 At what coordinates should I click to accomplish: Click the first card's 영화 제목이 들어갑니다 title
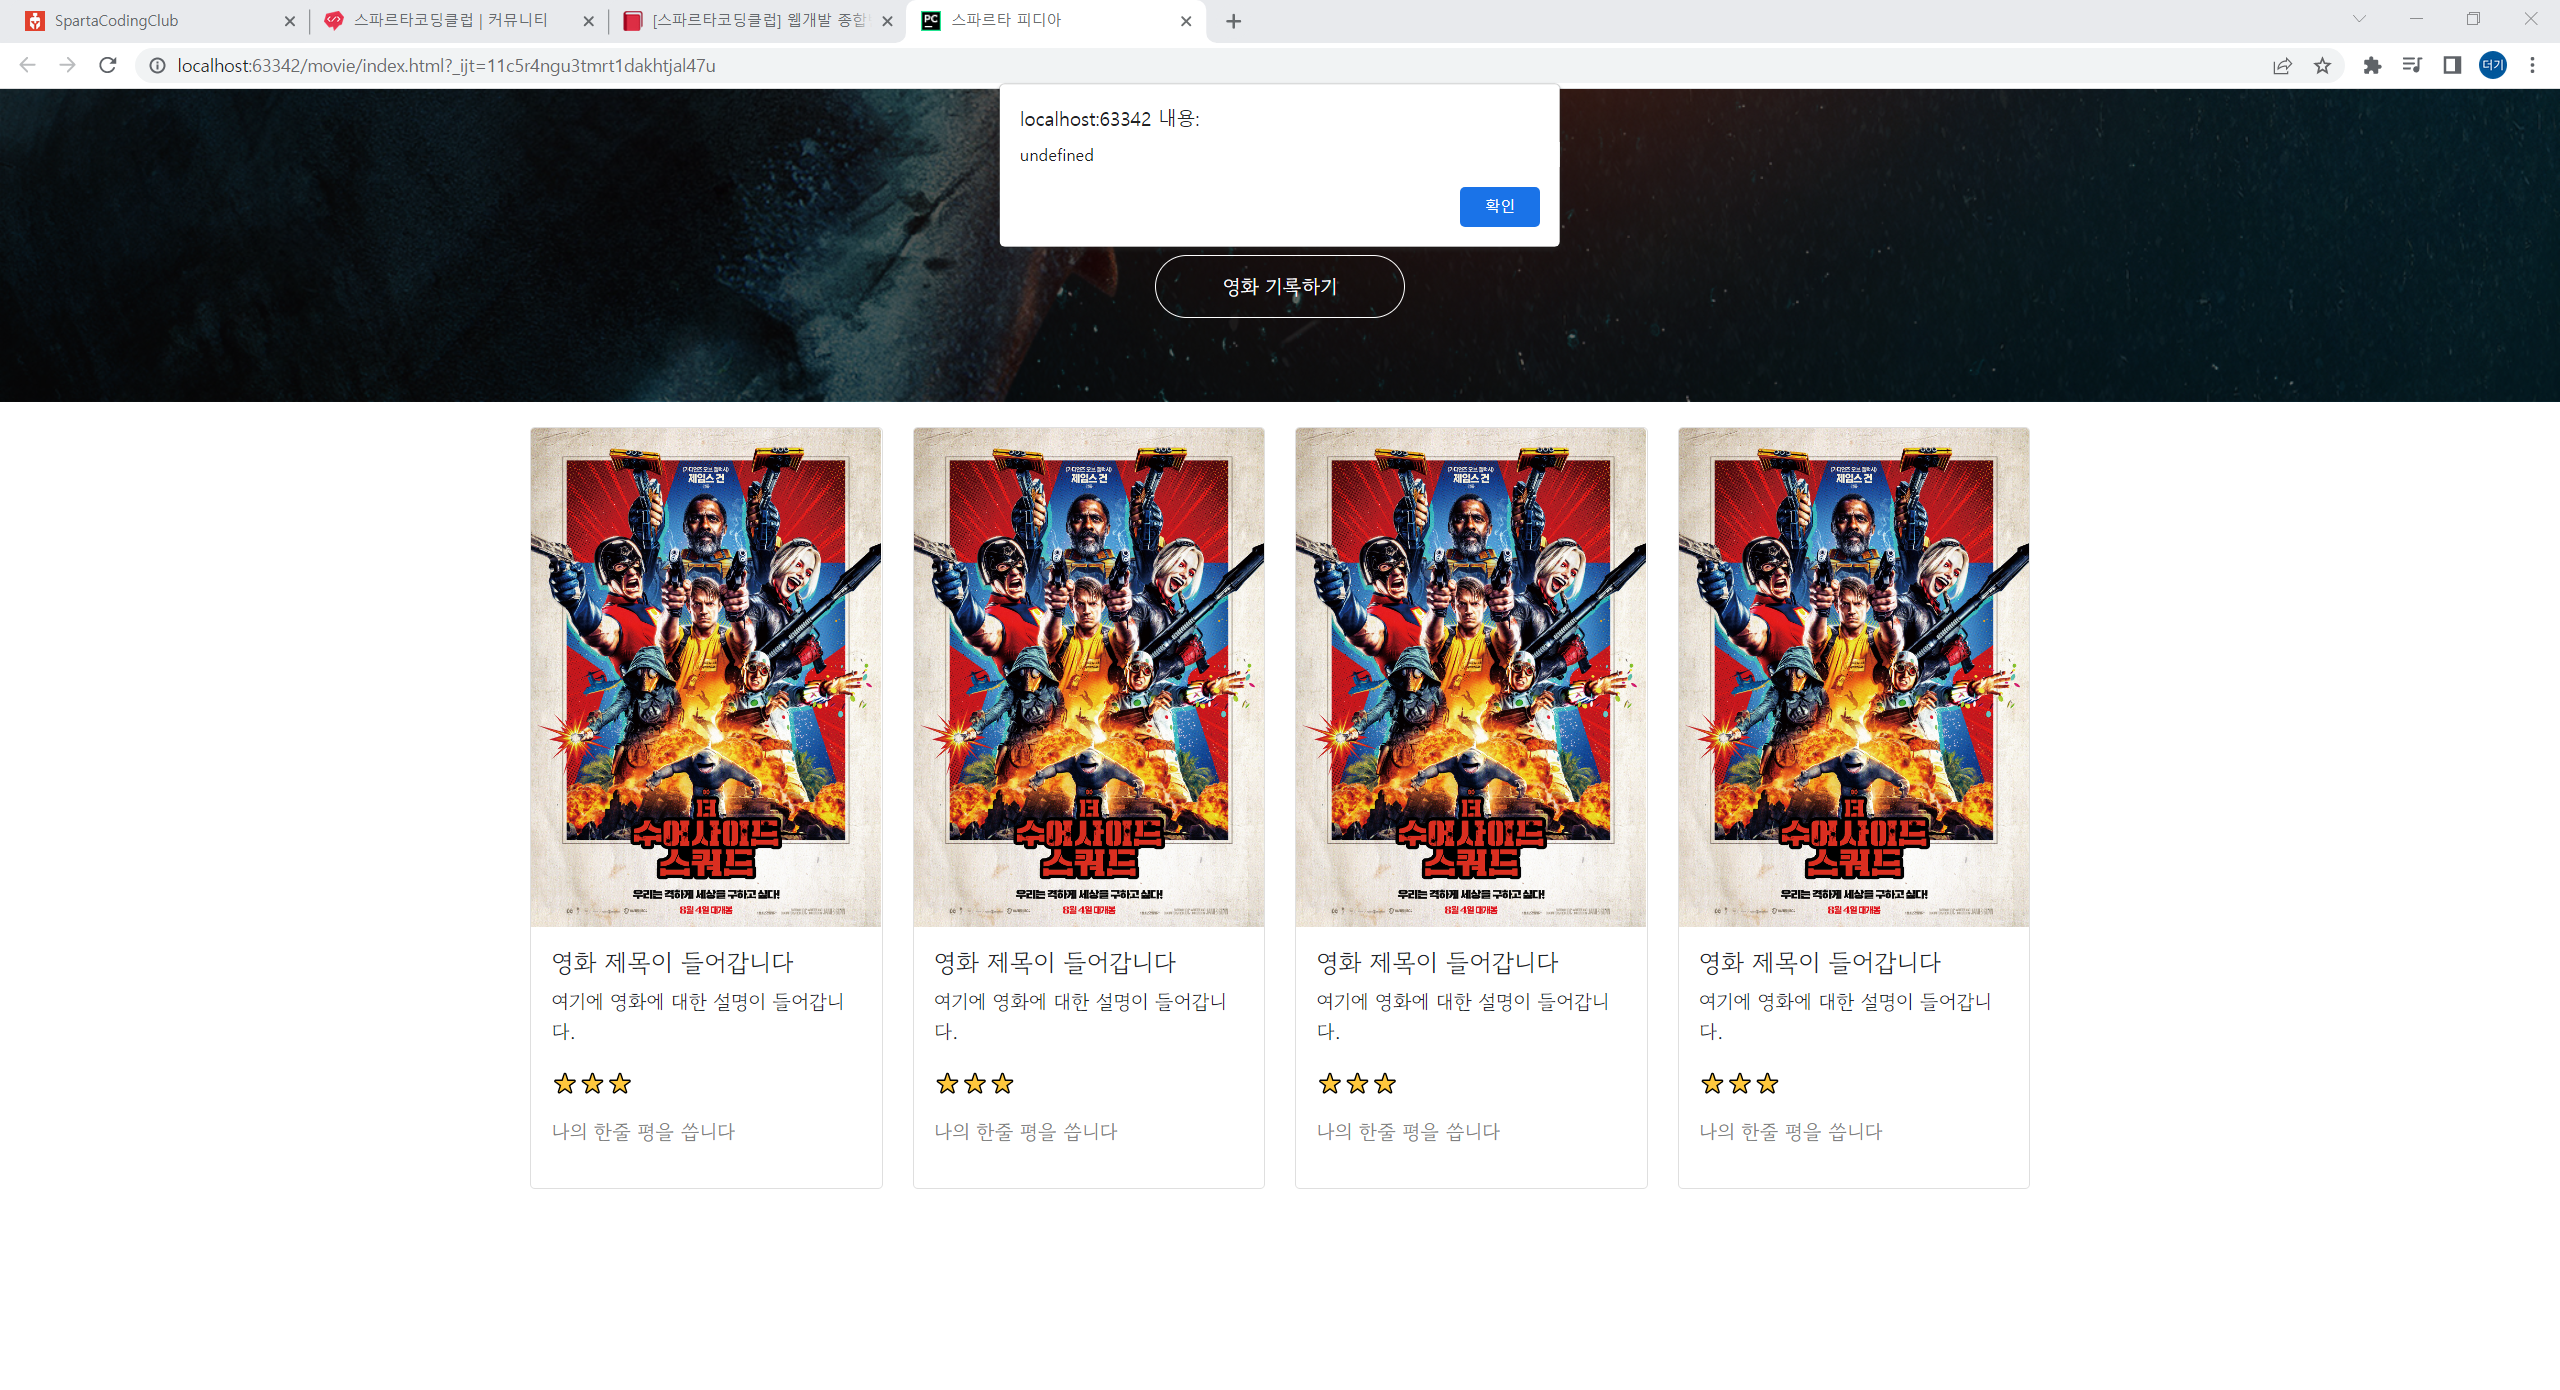click(673, 962)
